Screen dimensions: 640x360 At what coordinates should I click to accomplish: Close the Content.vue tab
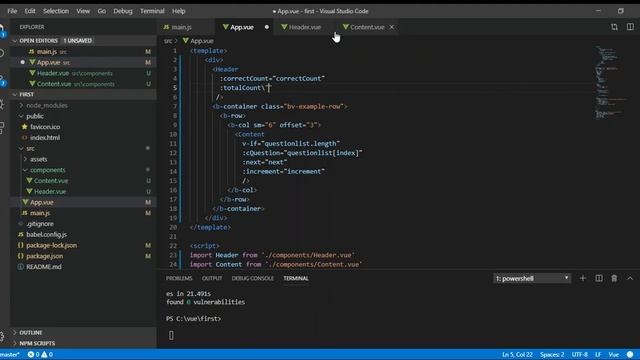[391, 27]
